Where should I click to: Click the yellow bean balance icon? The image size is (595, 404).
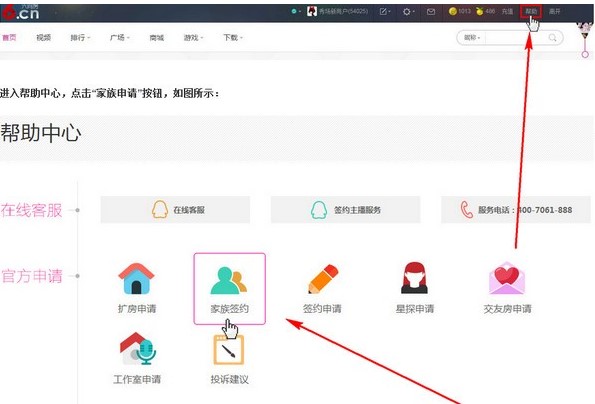click(480, 11)
